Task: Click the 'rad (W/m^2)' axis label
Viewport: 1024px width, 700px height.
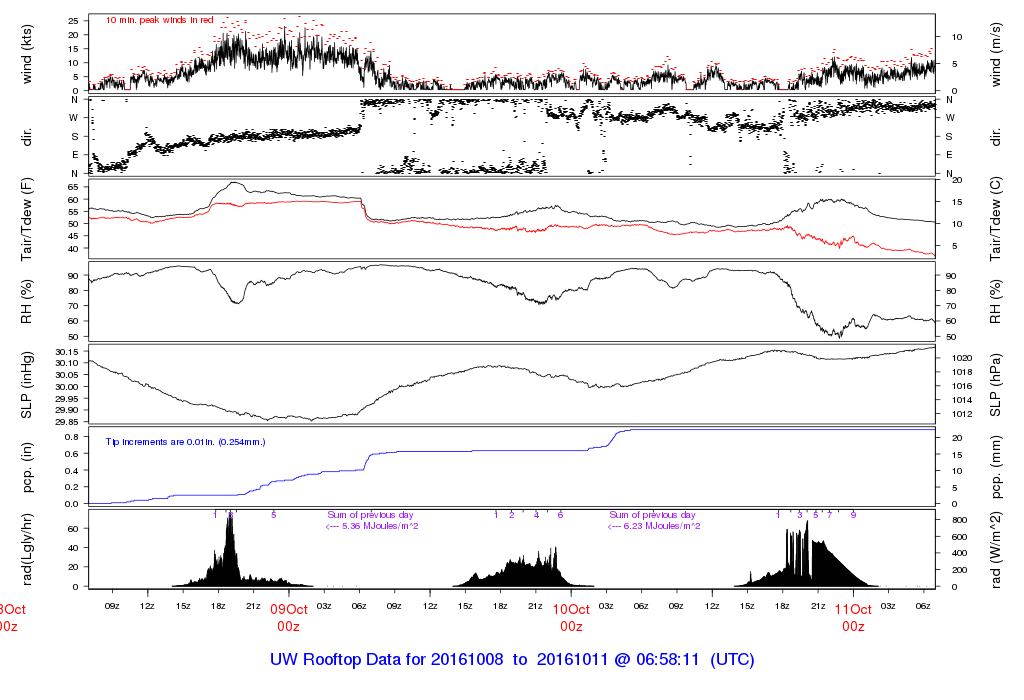Action: [995, 550]
